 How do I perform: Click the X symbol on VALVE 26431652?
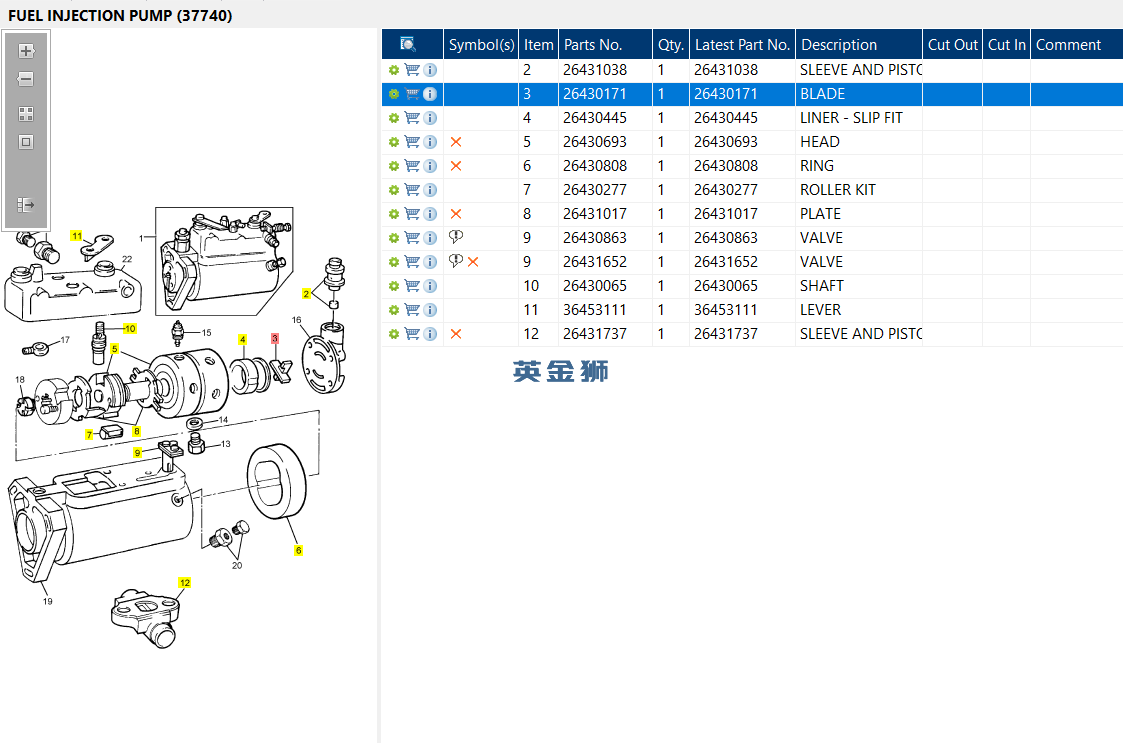(473, 262)
